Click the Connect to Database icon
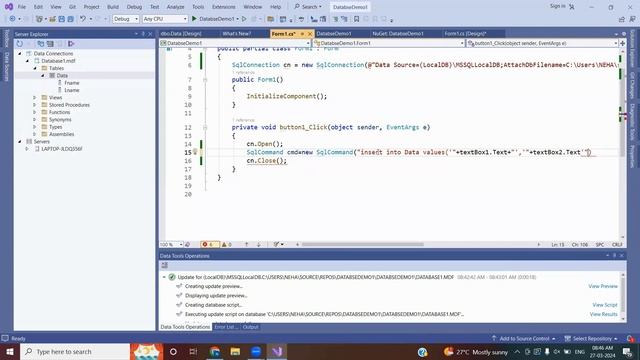The image size is (640, 360). tap(40, 44)
